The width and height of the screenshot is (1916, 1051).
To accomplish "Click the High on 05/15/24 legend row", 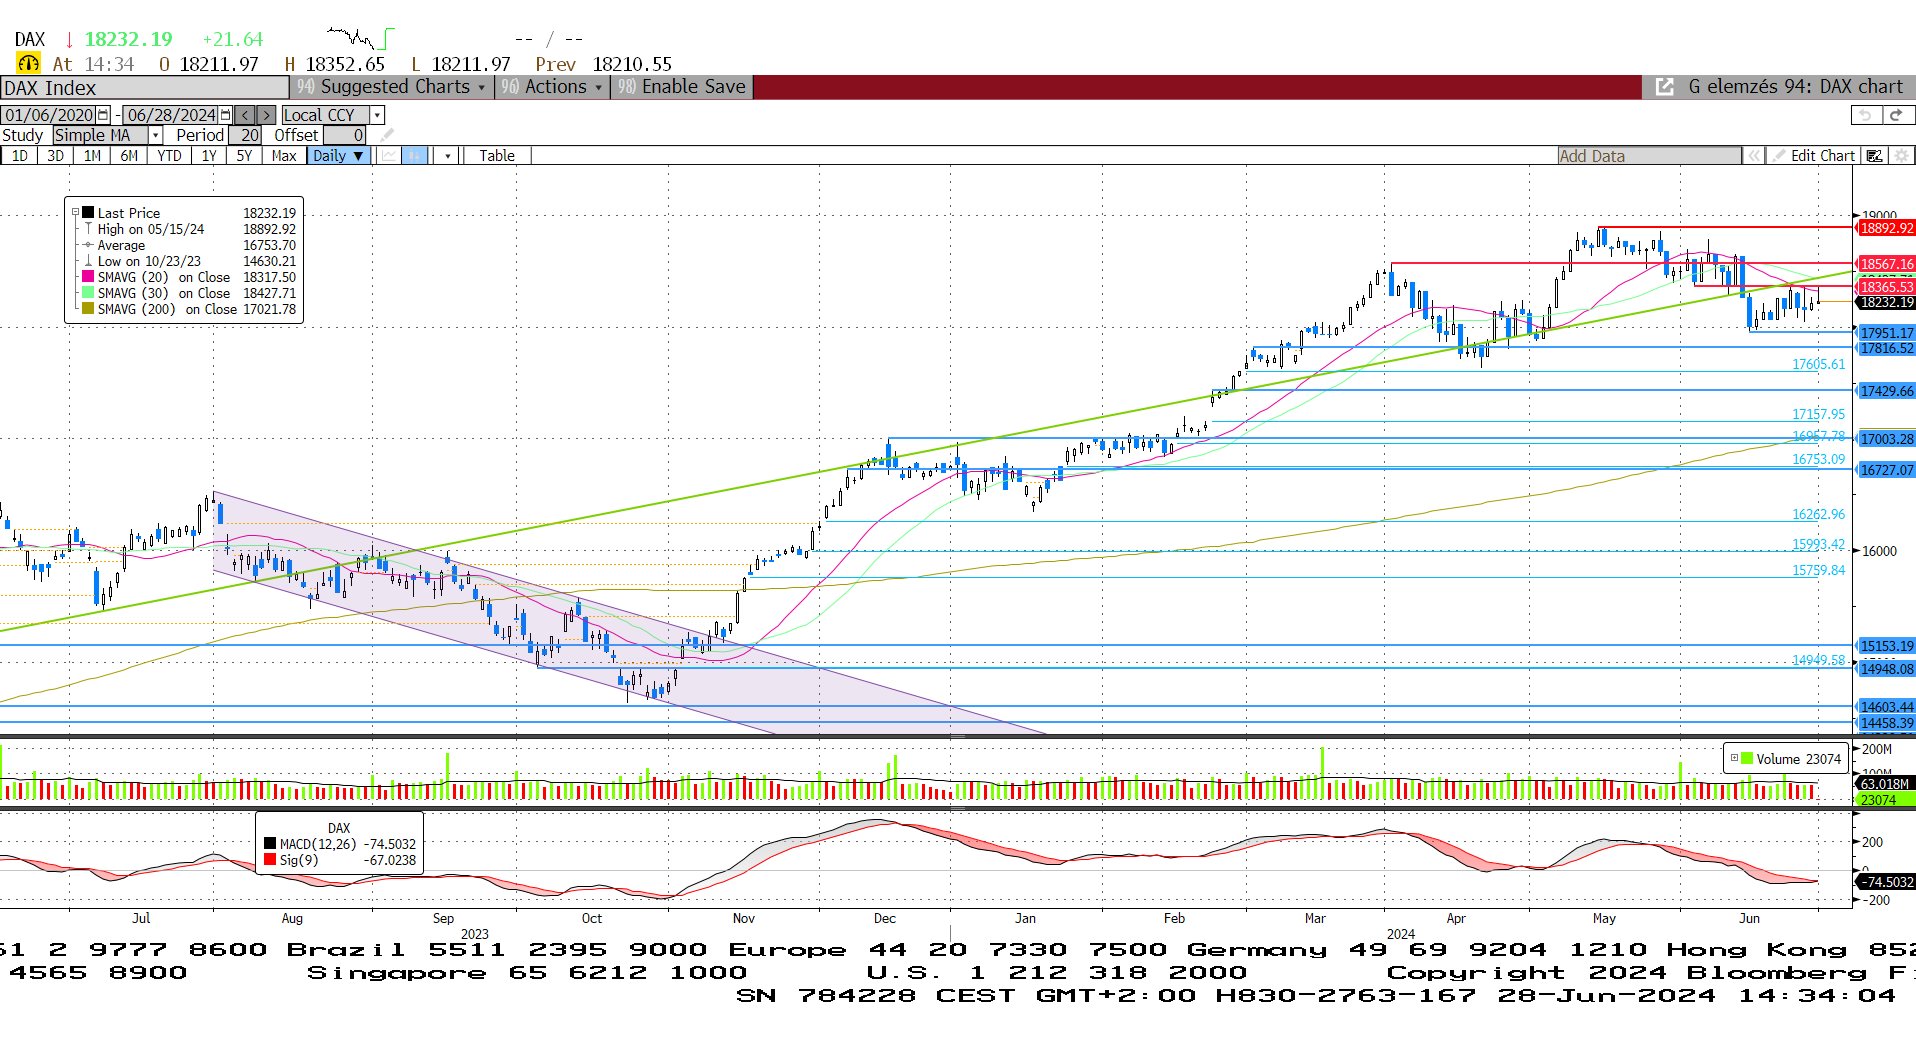I will 189,229.
